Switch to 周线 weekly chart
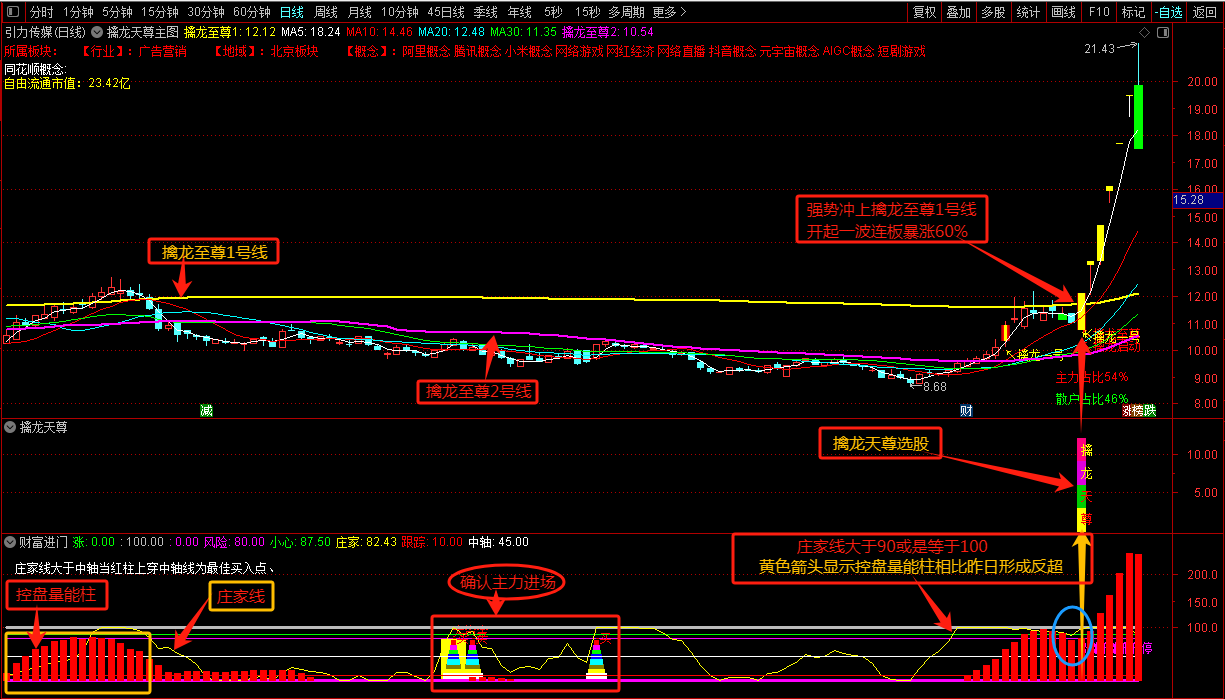 [326, 12]
